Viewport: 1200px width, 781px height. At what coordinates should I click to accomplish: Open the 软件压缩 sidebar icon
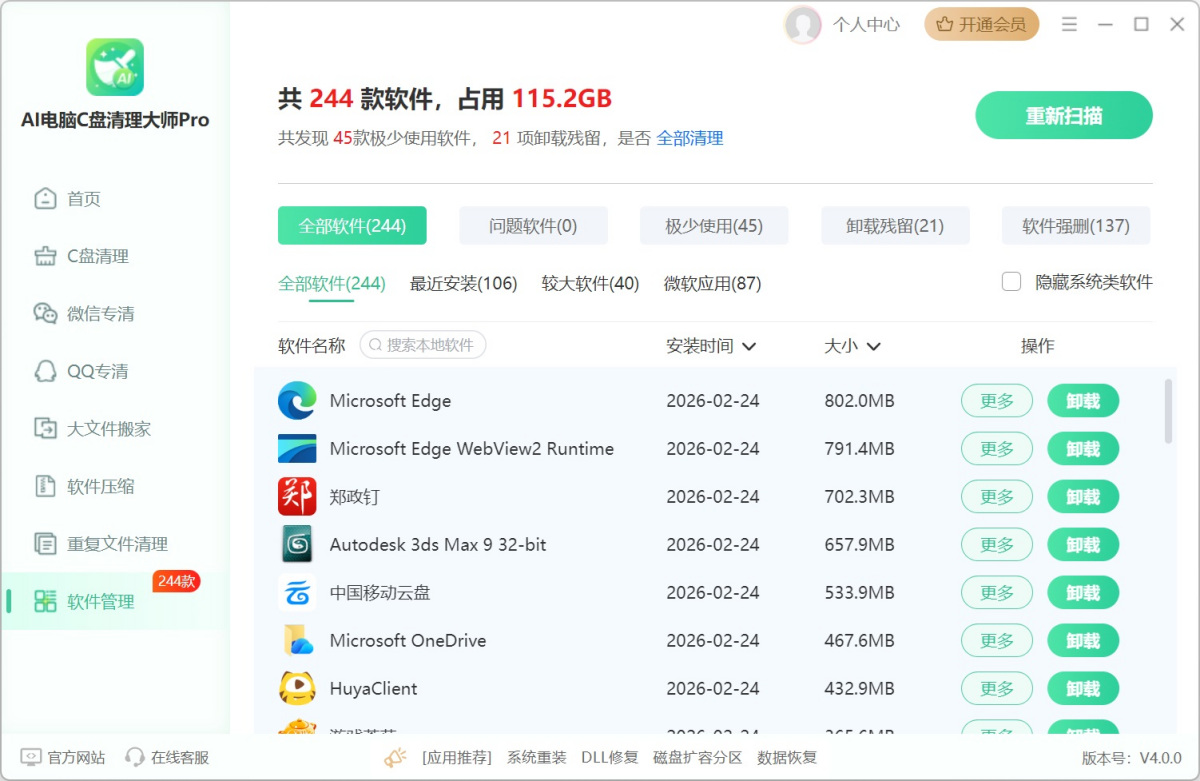[x=45, y=487]
